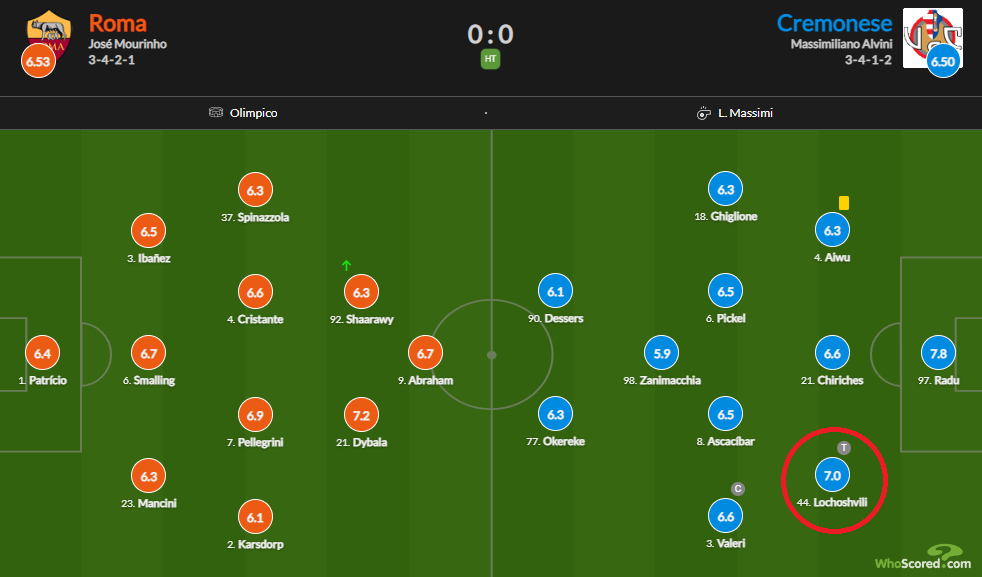Click the yellow card above Aiwu
The height and width of the screenshot is (577, 982).
pyautogui.click(x=844, y=202)
